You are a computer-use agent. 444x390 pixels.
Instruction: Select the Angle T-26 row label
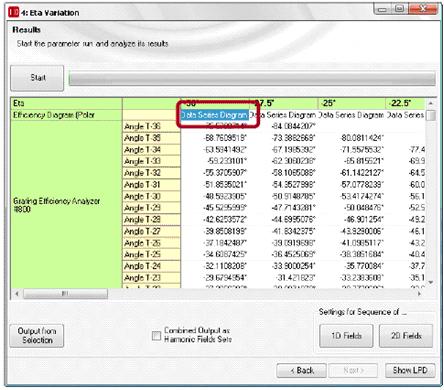pyautogui.click(x=151, y=243)
